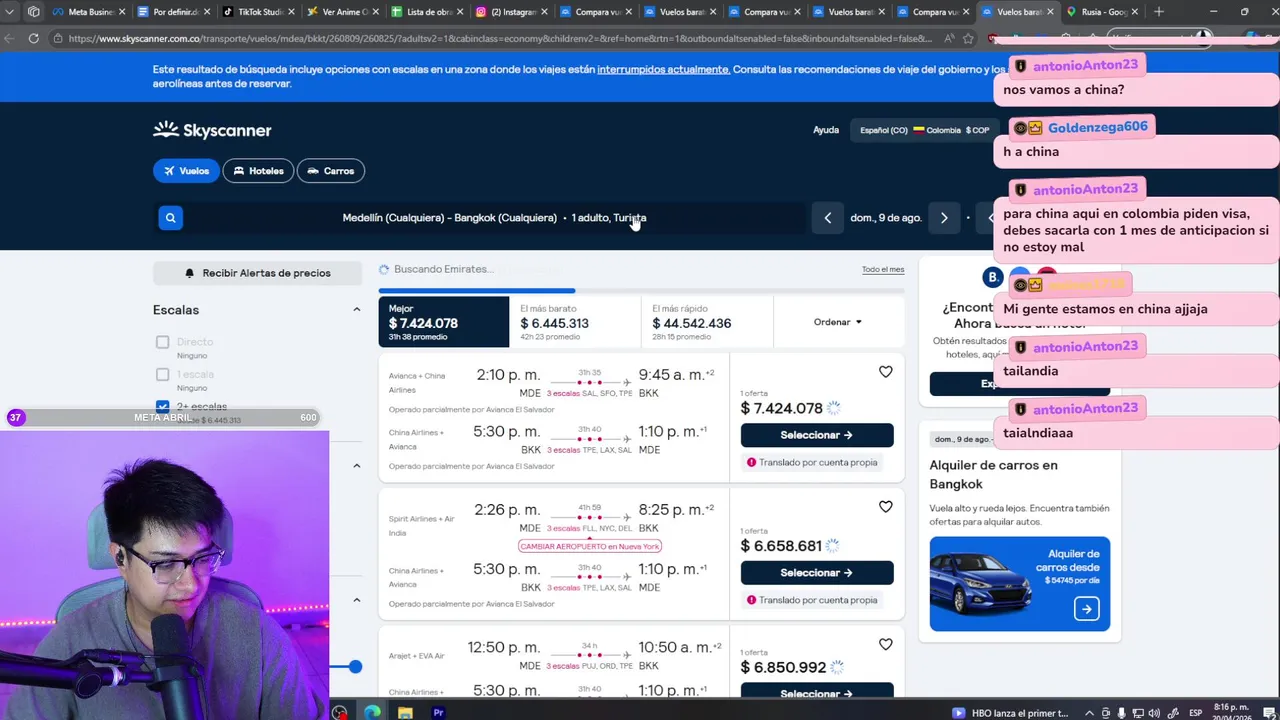Go to next date after dom., 9 de ago.
The width and height of the screenshot is (1280, 720).
coord(943,218)
